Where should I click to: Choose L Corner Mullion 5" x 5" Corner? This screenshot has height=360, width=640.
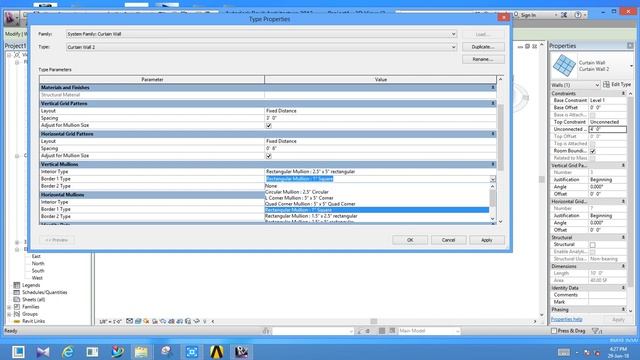[x=377, y=198]
